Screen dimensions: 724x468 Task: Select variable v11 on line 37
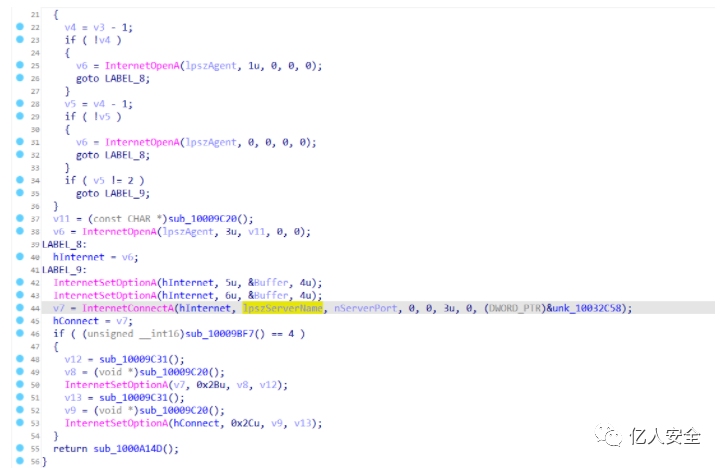[x=61, y=219]
